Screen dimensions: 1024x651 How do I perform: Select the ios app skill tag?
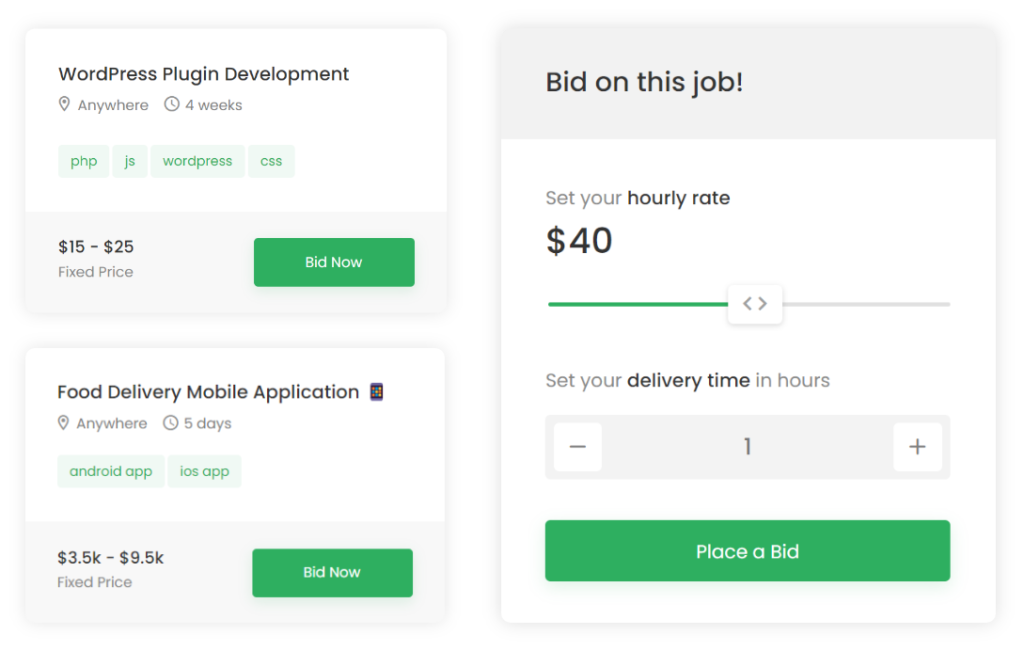coord(204,471)
